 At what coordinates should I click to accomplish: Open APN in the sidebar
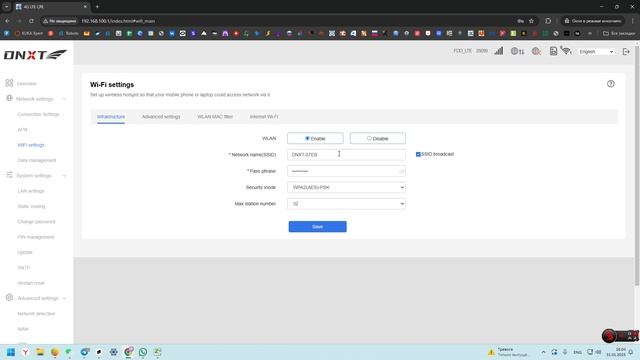[22, 130]
